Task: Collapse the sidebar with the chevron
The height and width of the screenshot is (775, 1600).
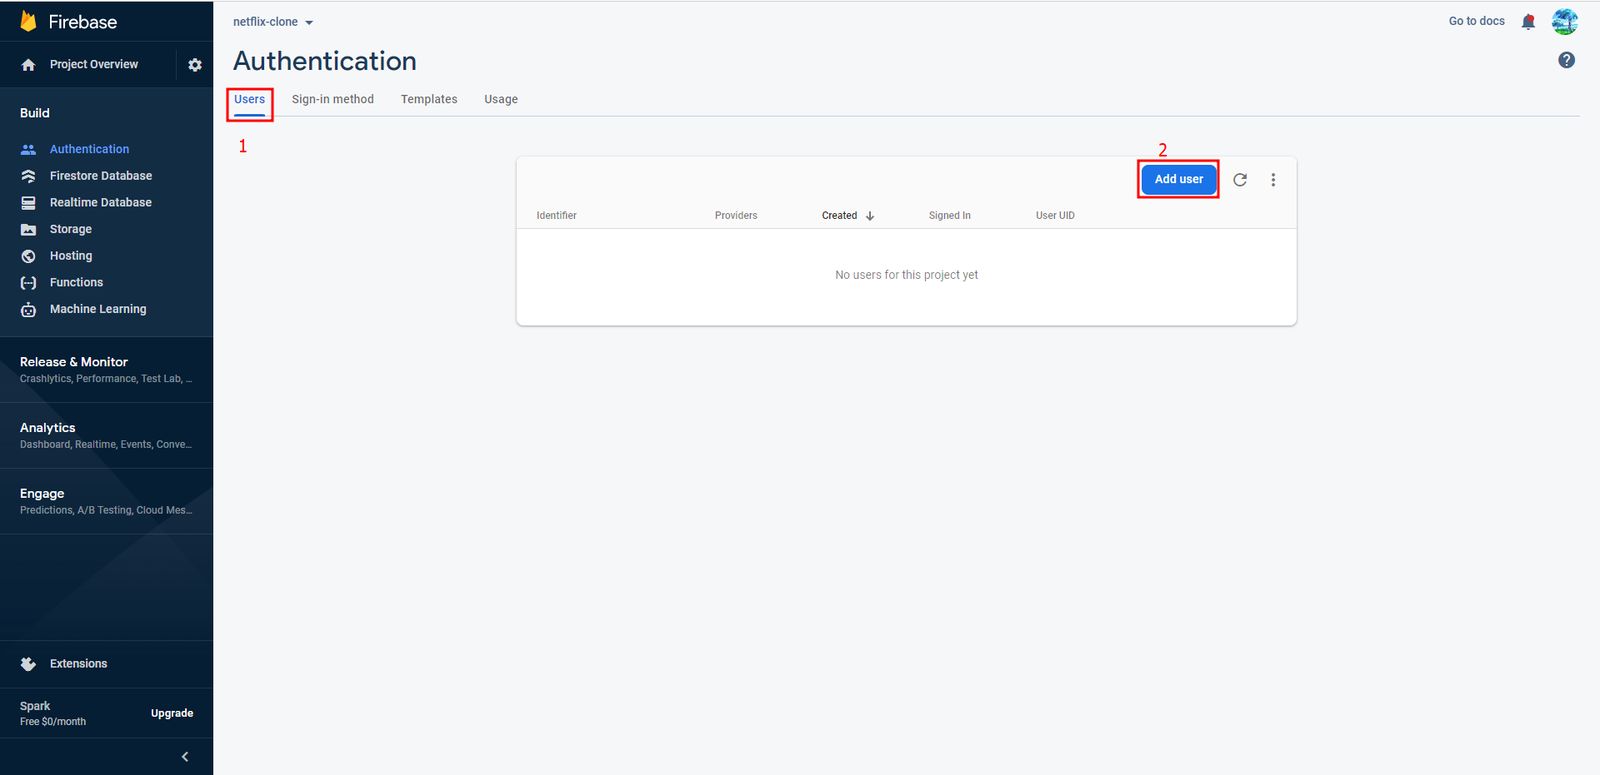Action: point(185,757)
